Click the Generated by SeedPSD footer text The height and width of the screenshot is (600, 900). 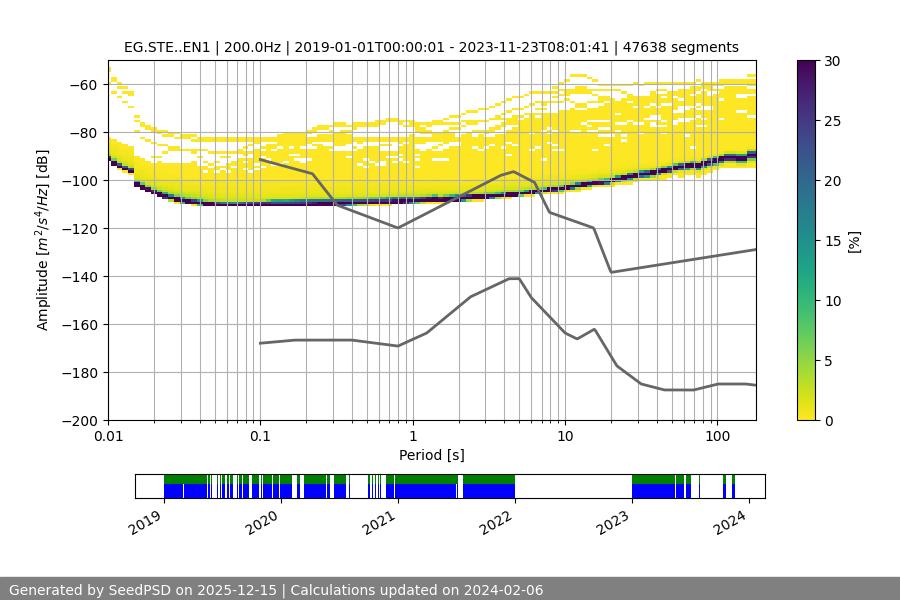(x=276, y=590)
